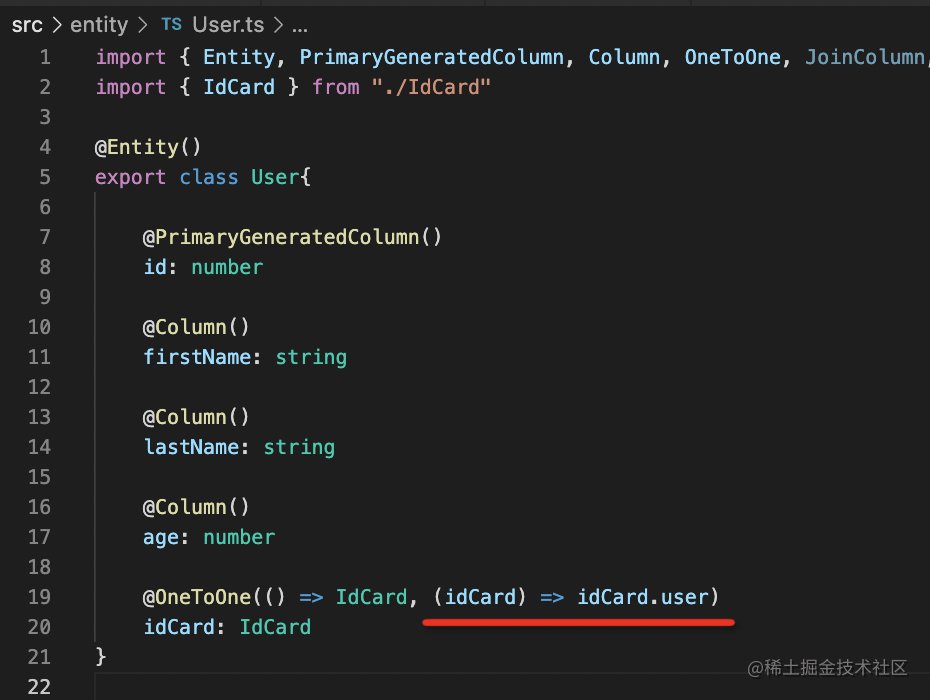The width and height of the screenshot is (930, 700).
Task: Place cursor on JoinColumn import
Action: pos(864,57)
